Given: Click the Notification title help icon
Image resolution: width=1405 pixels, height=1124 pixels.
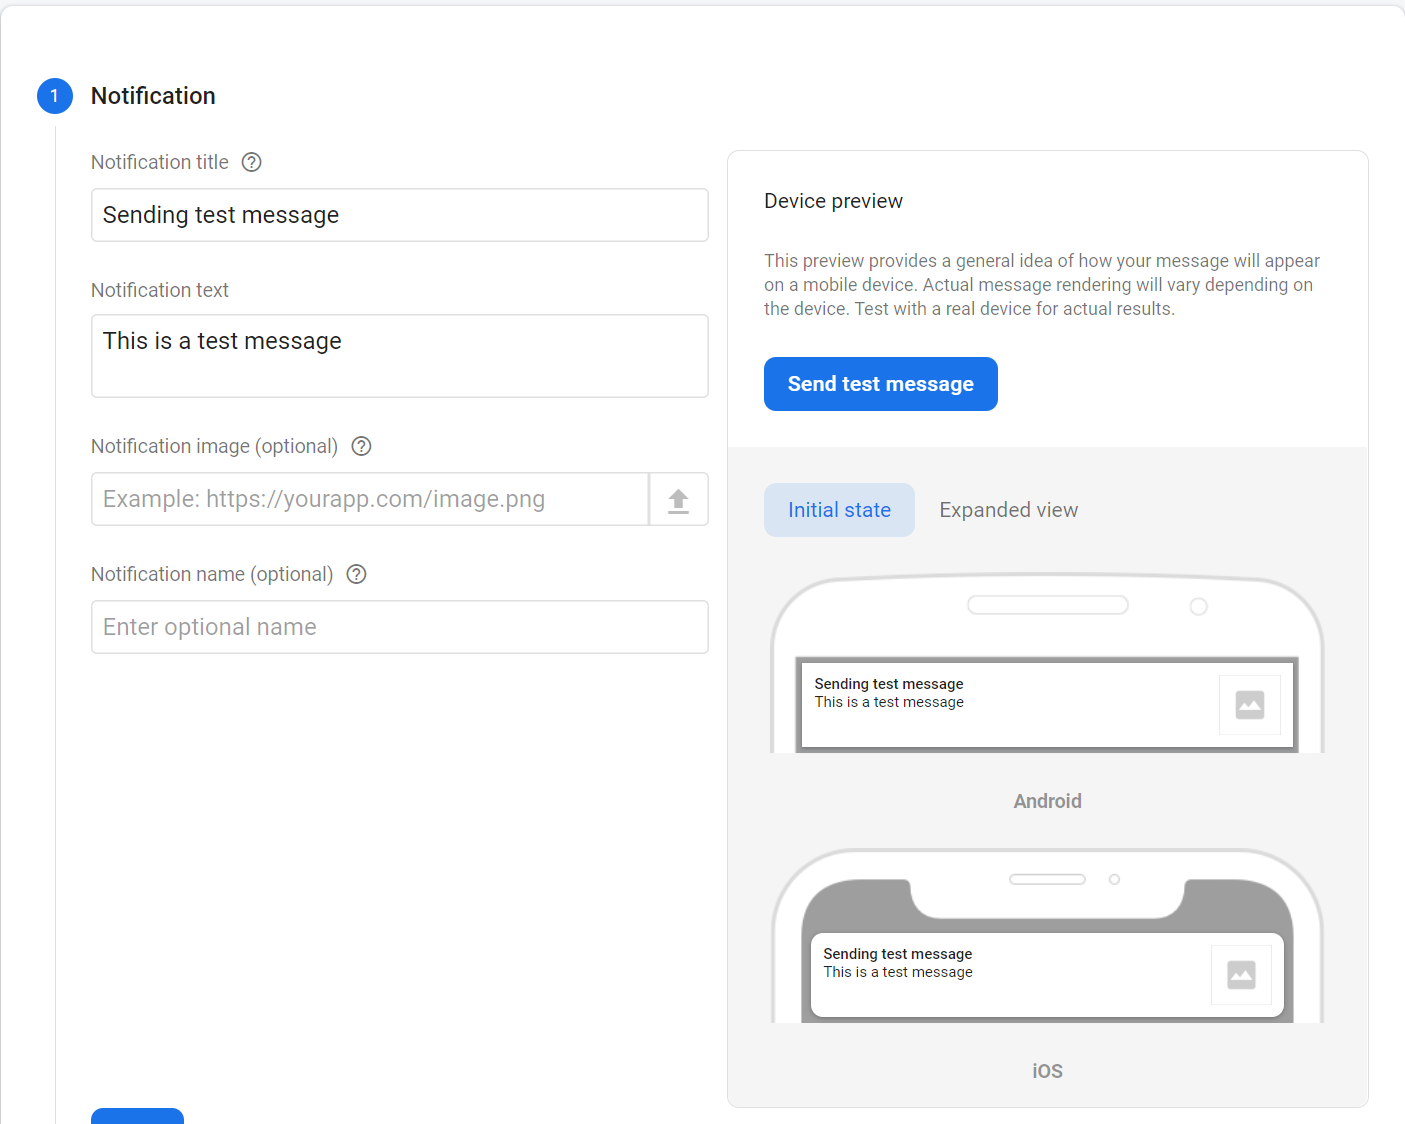Looking at the screenshot, I should [252, 162].
